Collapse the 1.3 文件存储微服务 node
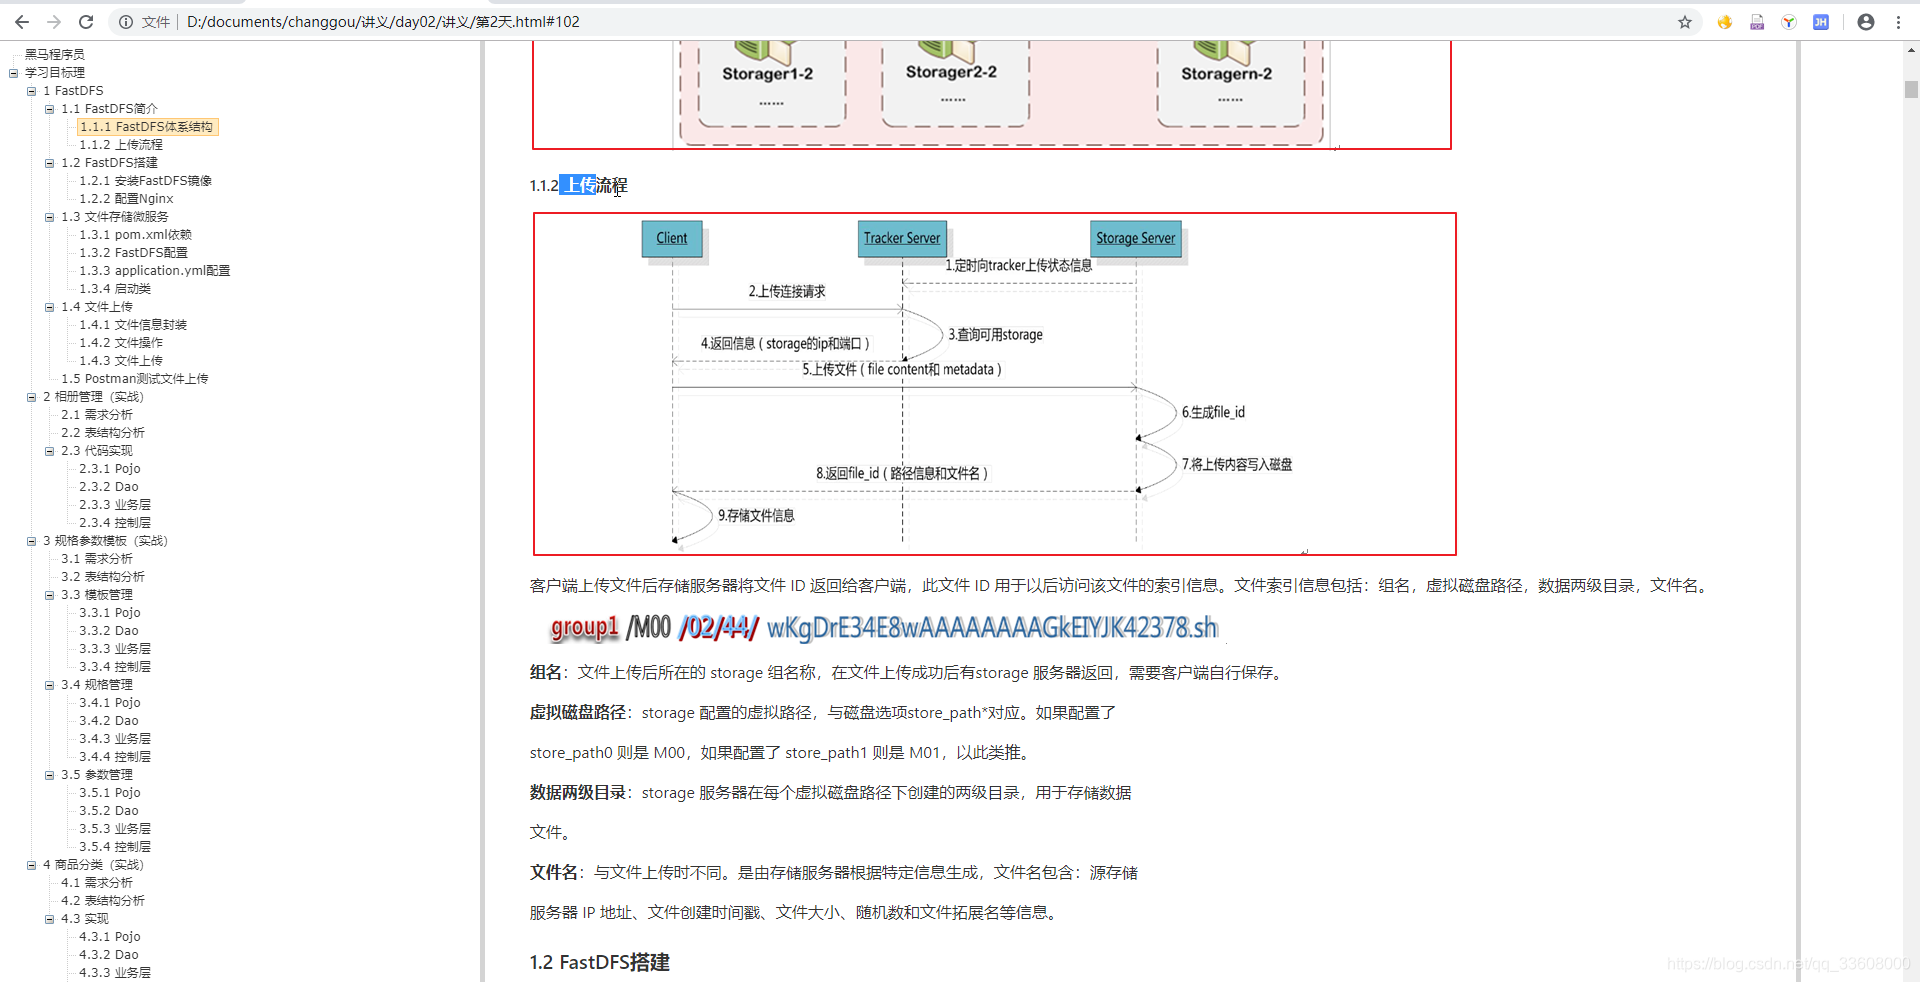Viewport: 1920px width, 982px height. [x=50, y=217]
